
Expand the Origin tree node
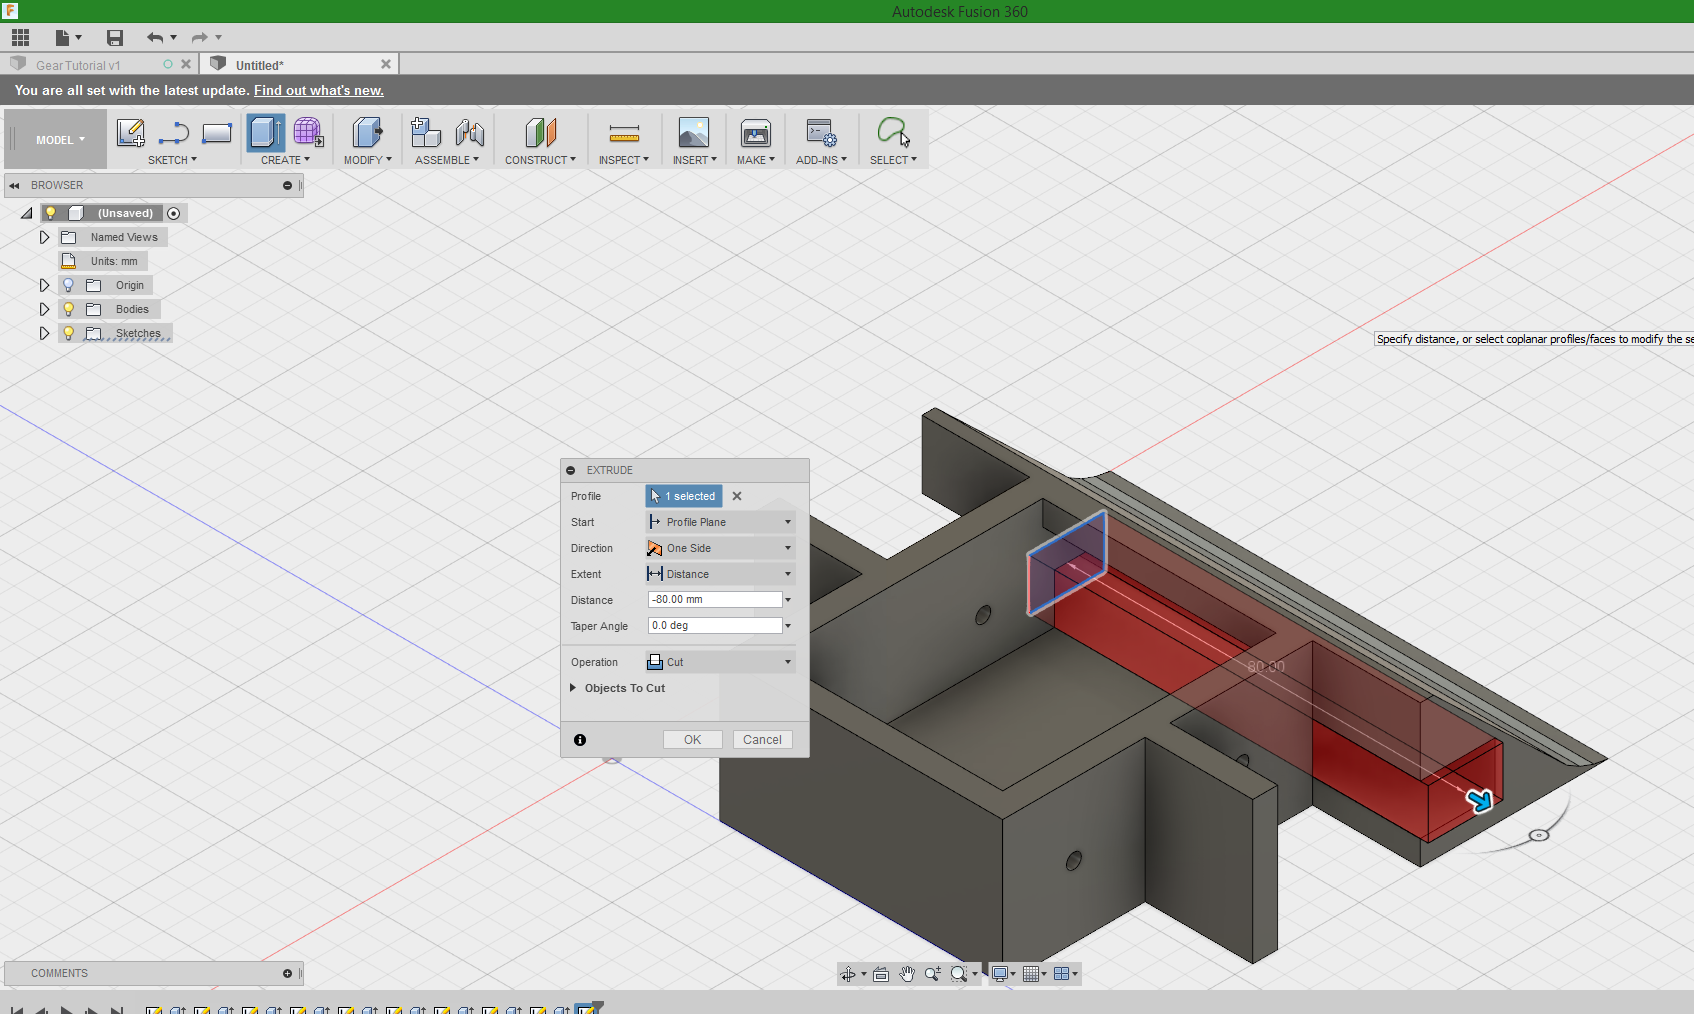pos(44,285)
